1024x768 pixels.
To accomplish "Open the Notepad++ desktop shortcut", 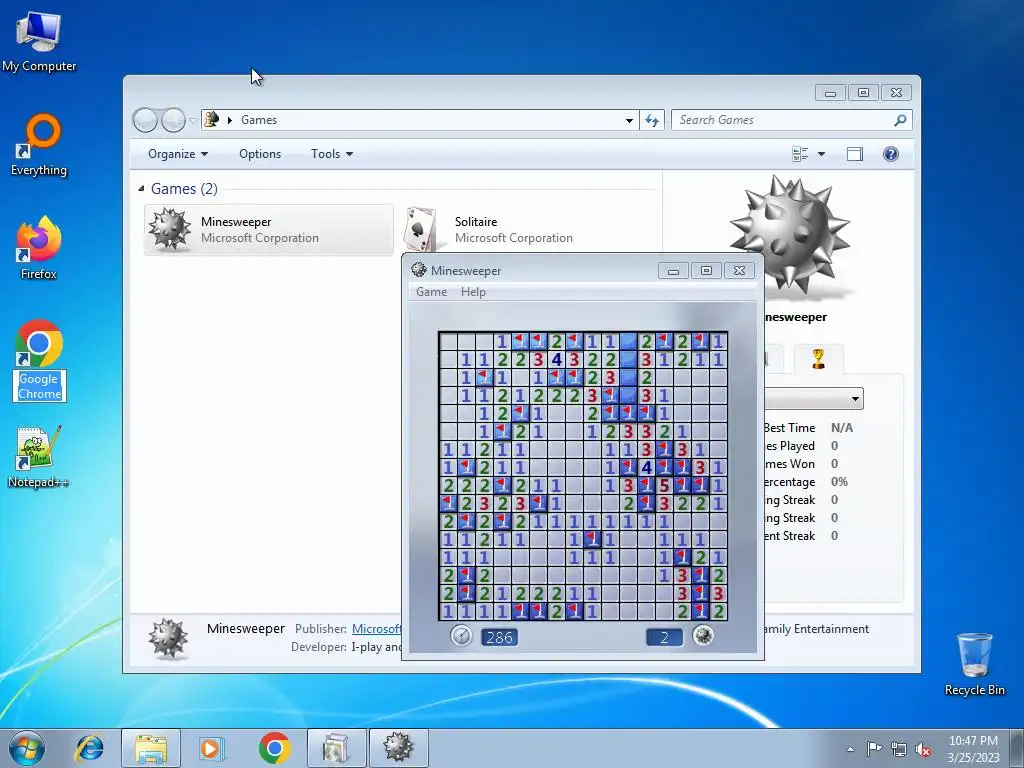I will click(x=39, y=456).
